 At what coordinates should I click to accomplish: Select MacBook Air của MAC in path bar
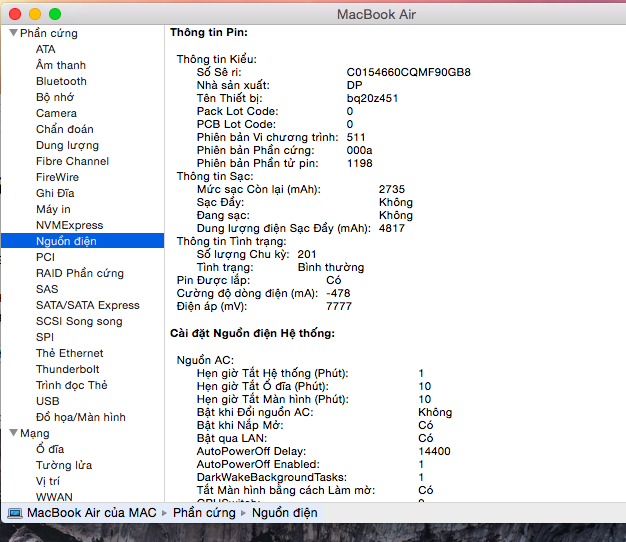point(91,512)
